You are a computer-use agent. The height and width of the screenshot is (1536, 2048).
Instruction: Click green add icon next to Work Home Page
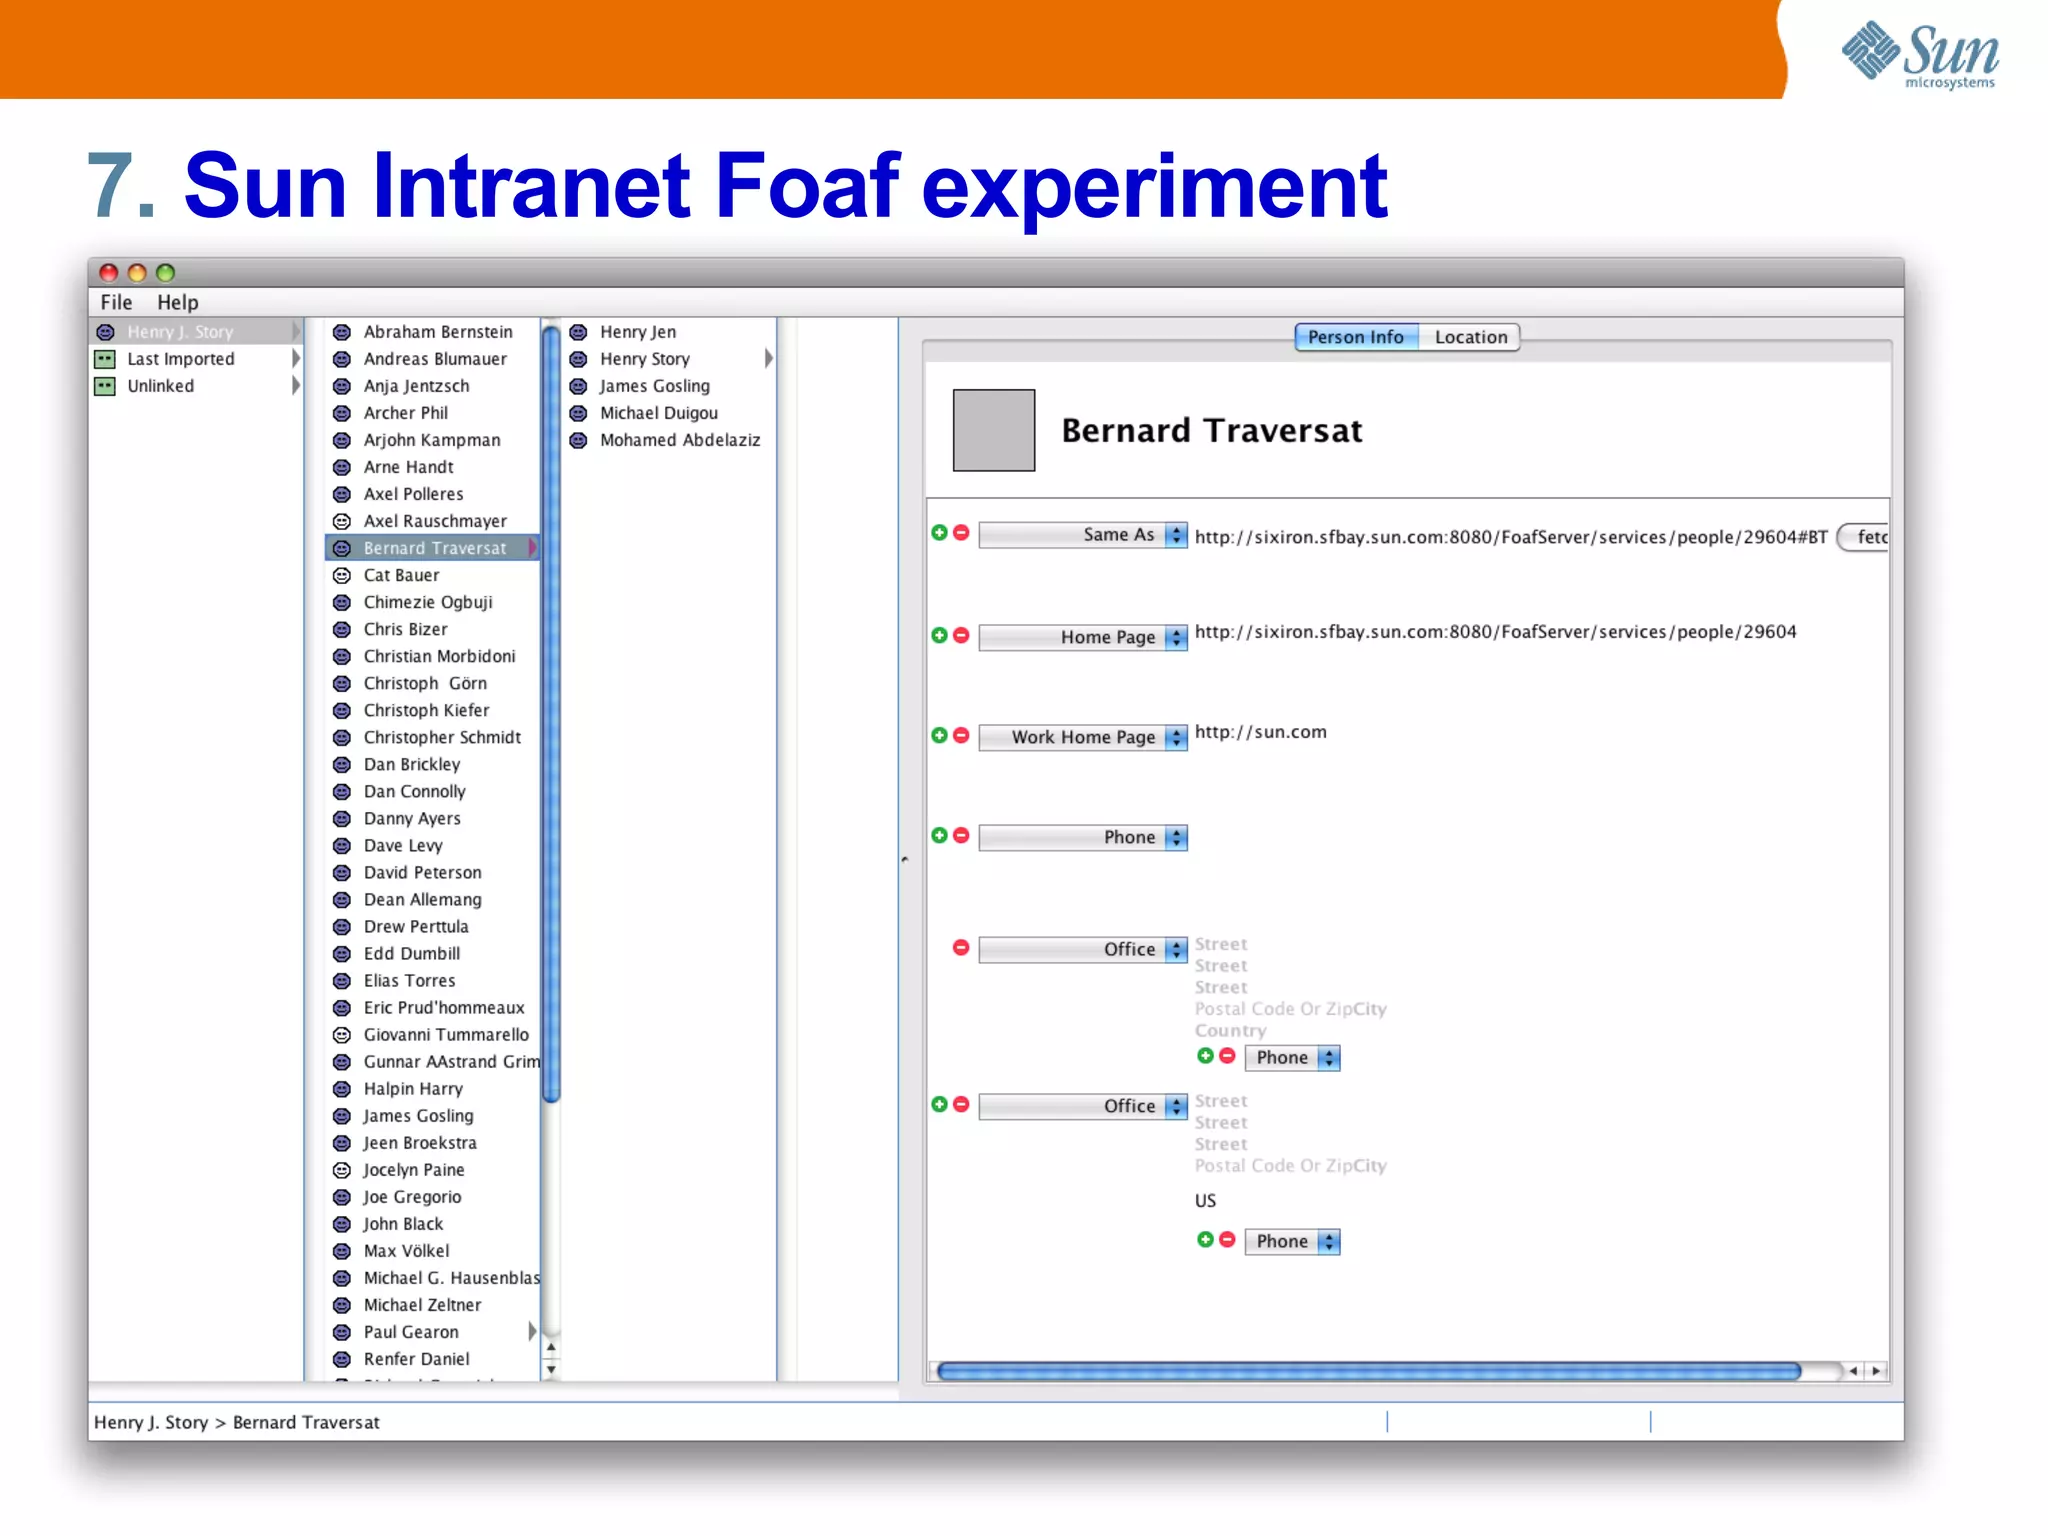tap(939, 735)
